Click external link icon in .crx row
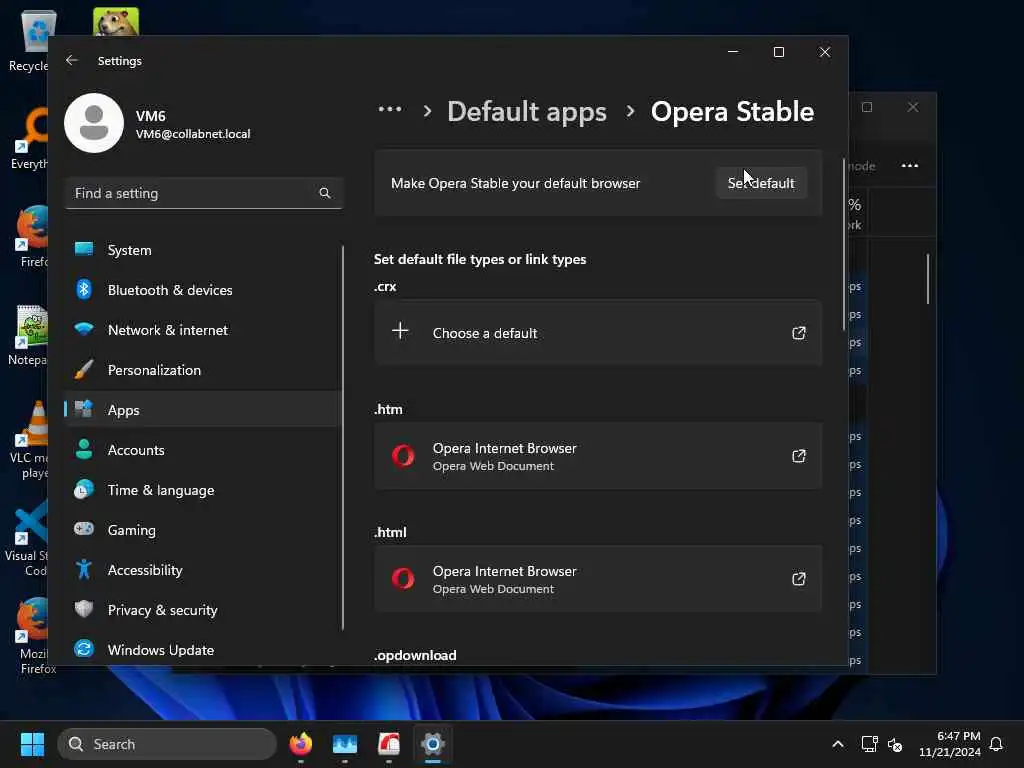The height and width of the screenshot is (768, 1024). click(799, 333)
